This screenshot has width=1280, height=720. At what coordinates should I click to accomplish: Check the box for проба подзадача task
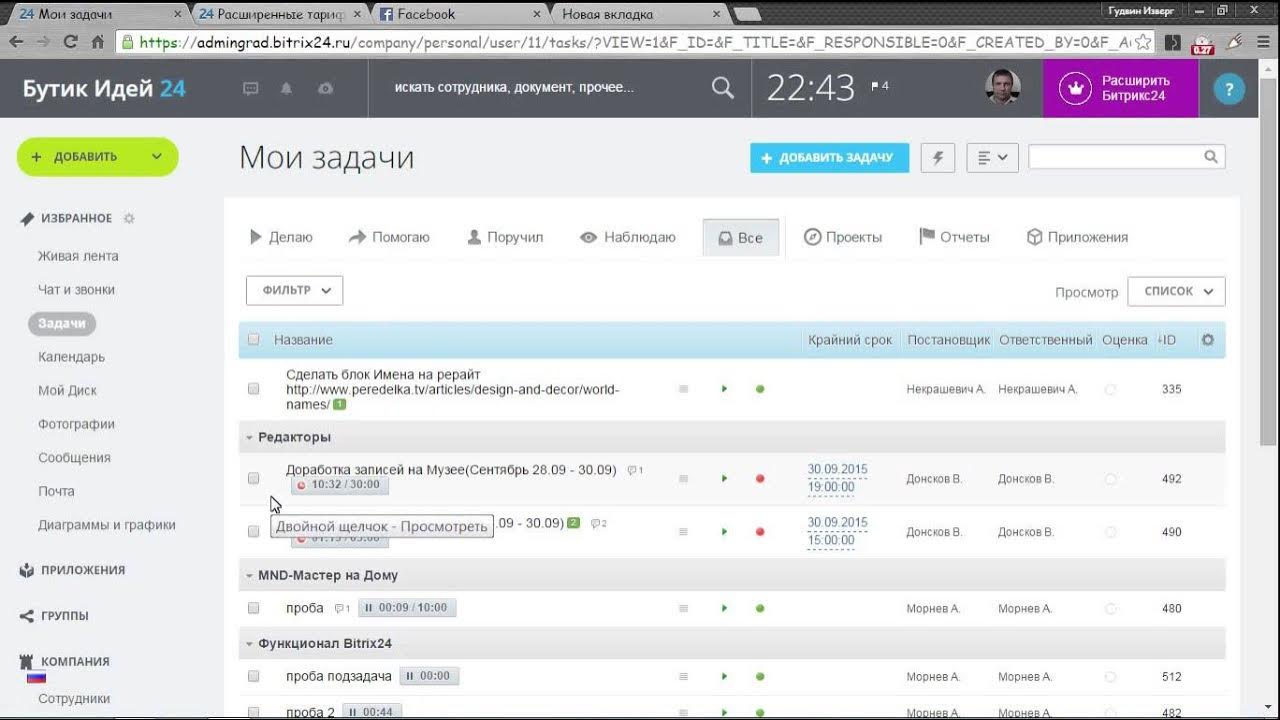tap(253, 676)
